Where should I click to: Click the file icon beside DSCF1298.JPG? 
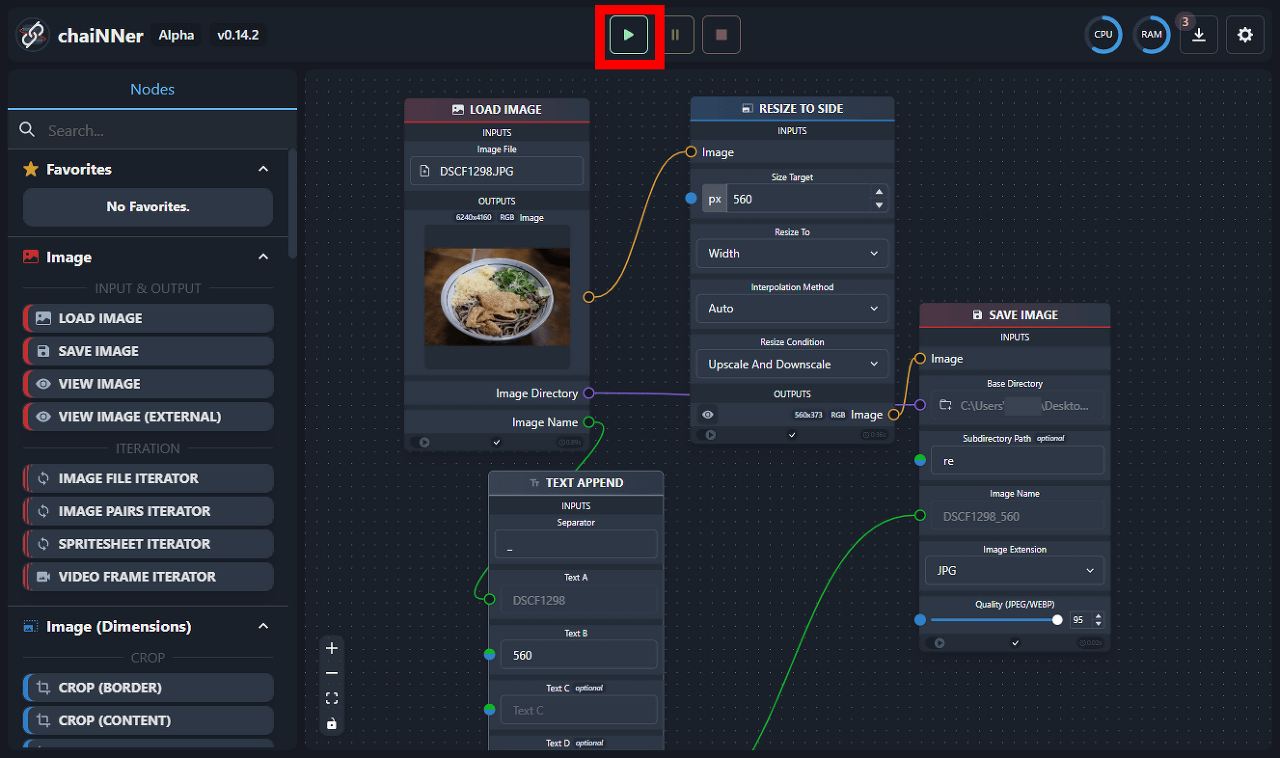[x=426, y=171]
